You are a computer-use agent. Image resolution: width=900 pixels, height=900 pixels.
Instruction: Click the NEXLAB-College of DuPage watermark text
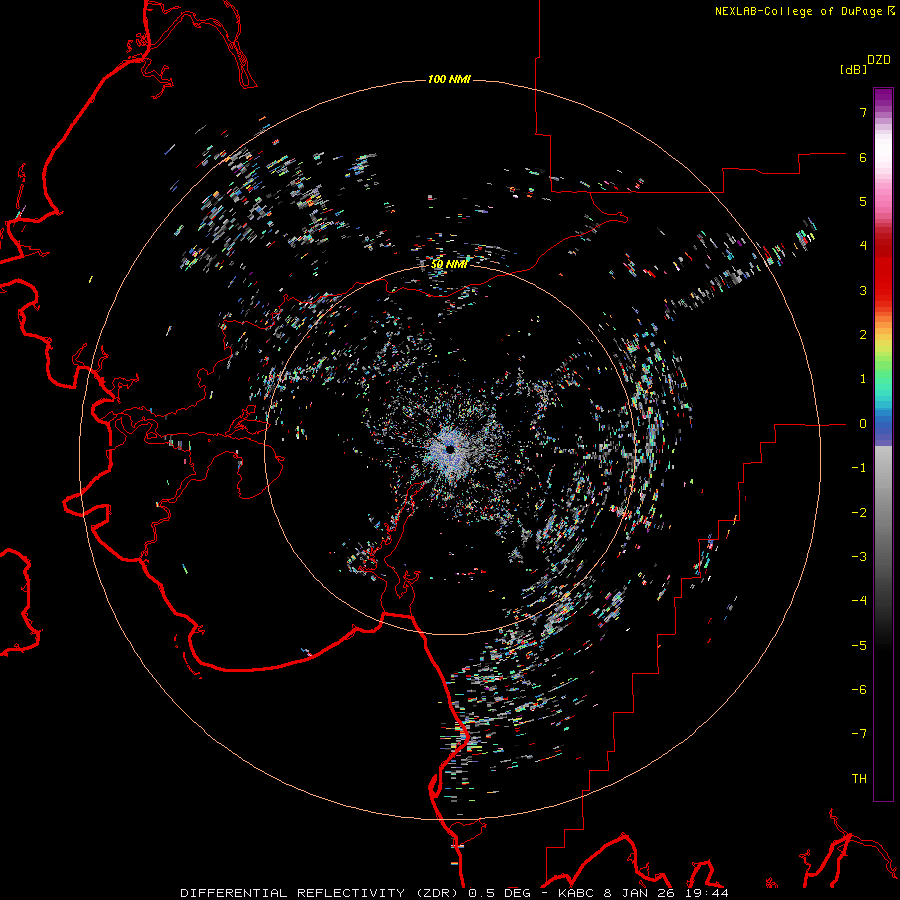pyautogui.click(x=798, y=11)
